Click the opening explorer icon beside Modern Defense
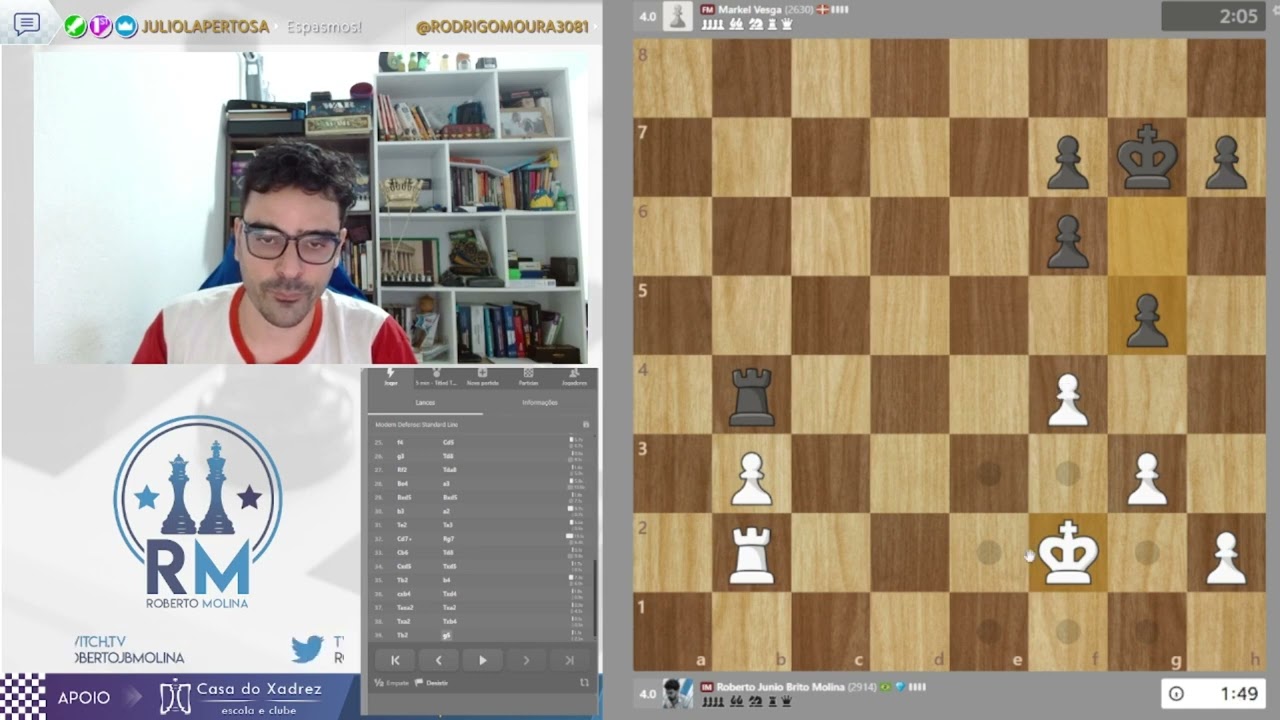This screenshot has height=720, width=1280. [x=586, y=425]
